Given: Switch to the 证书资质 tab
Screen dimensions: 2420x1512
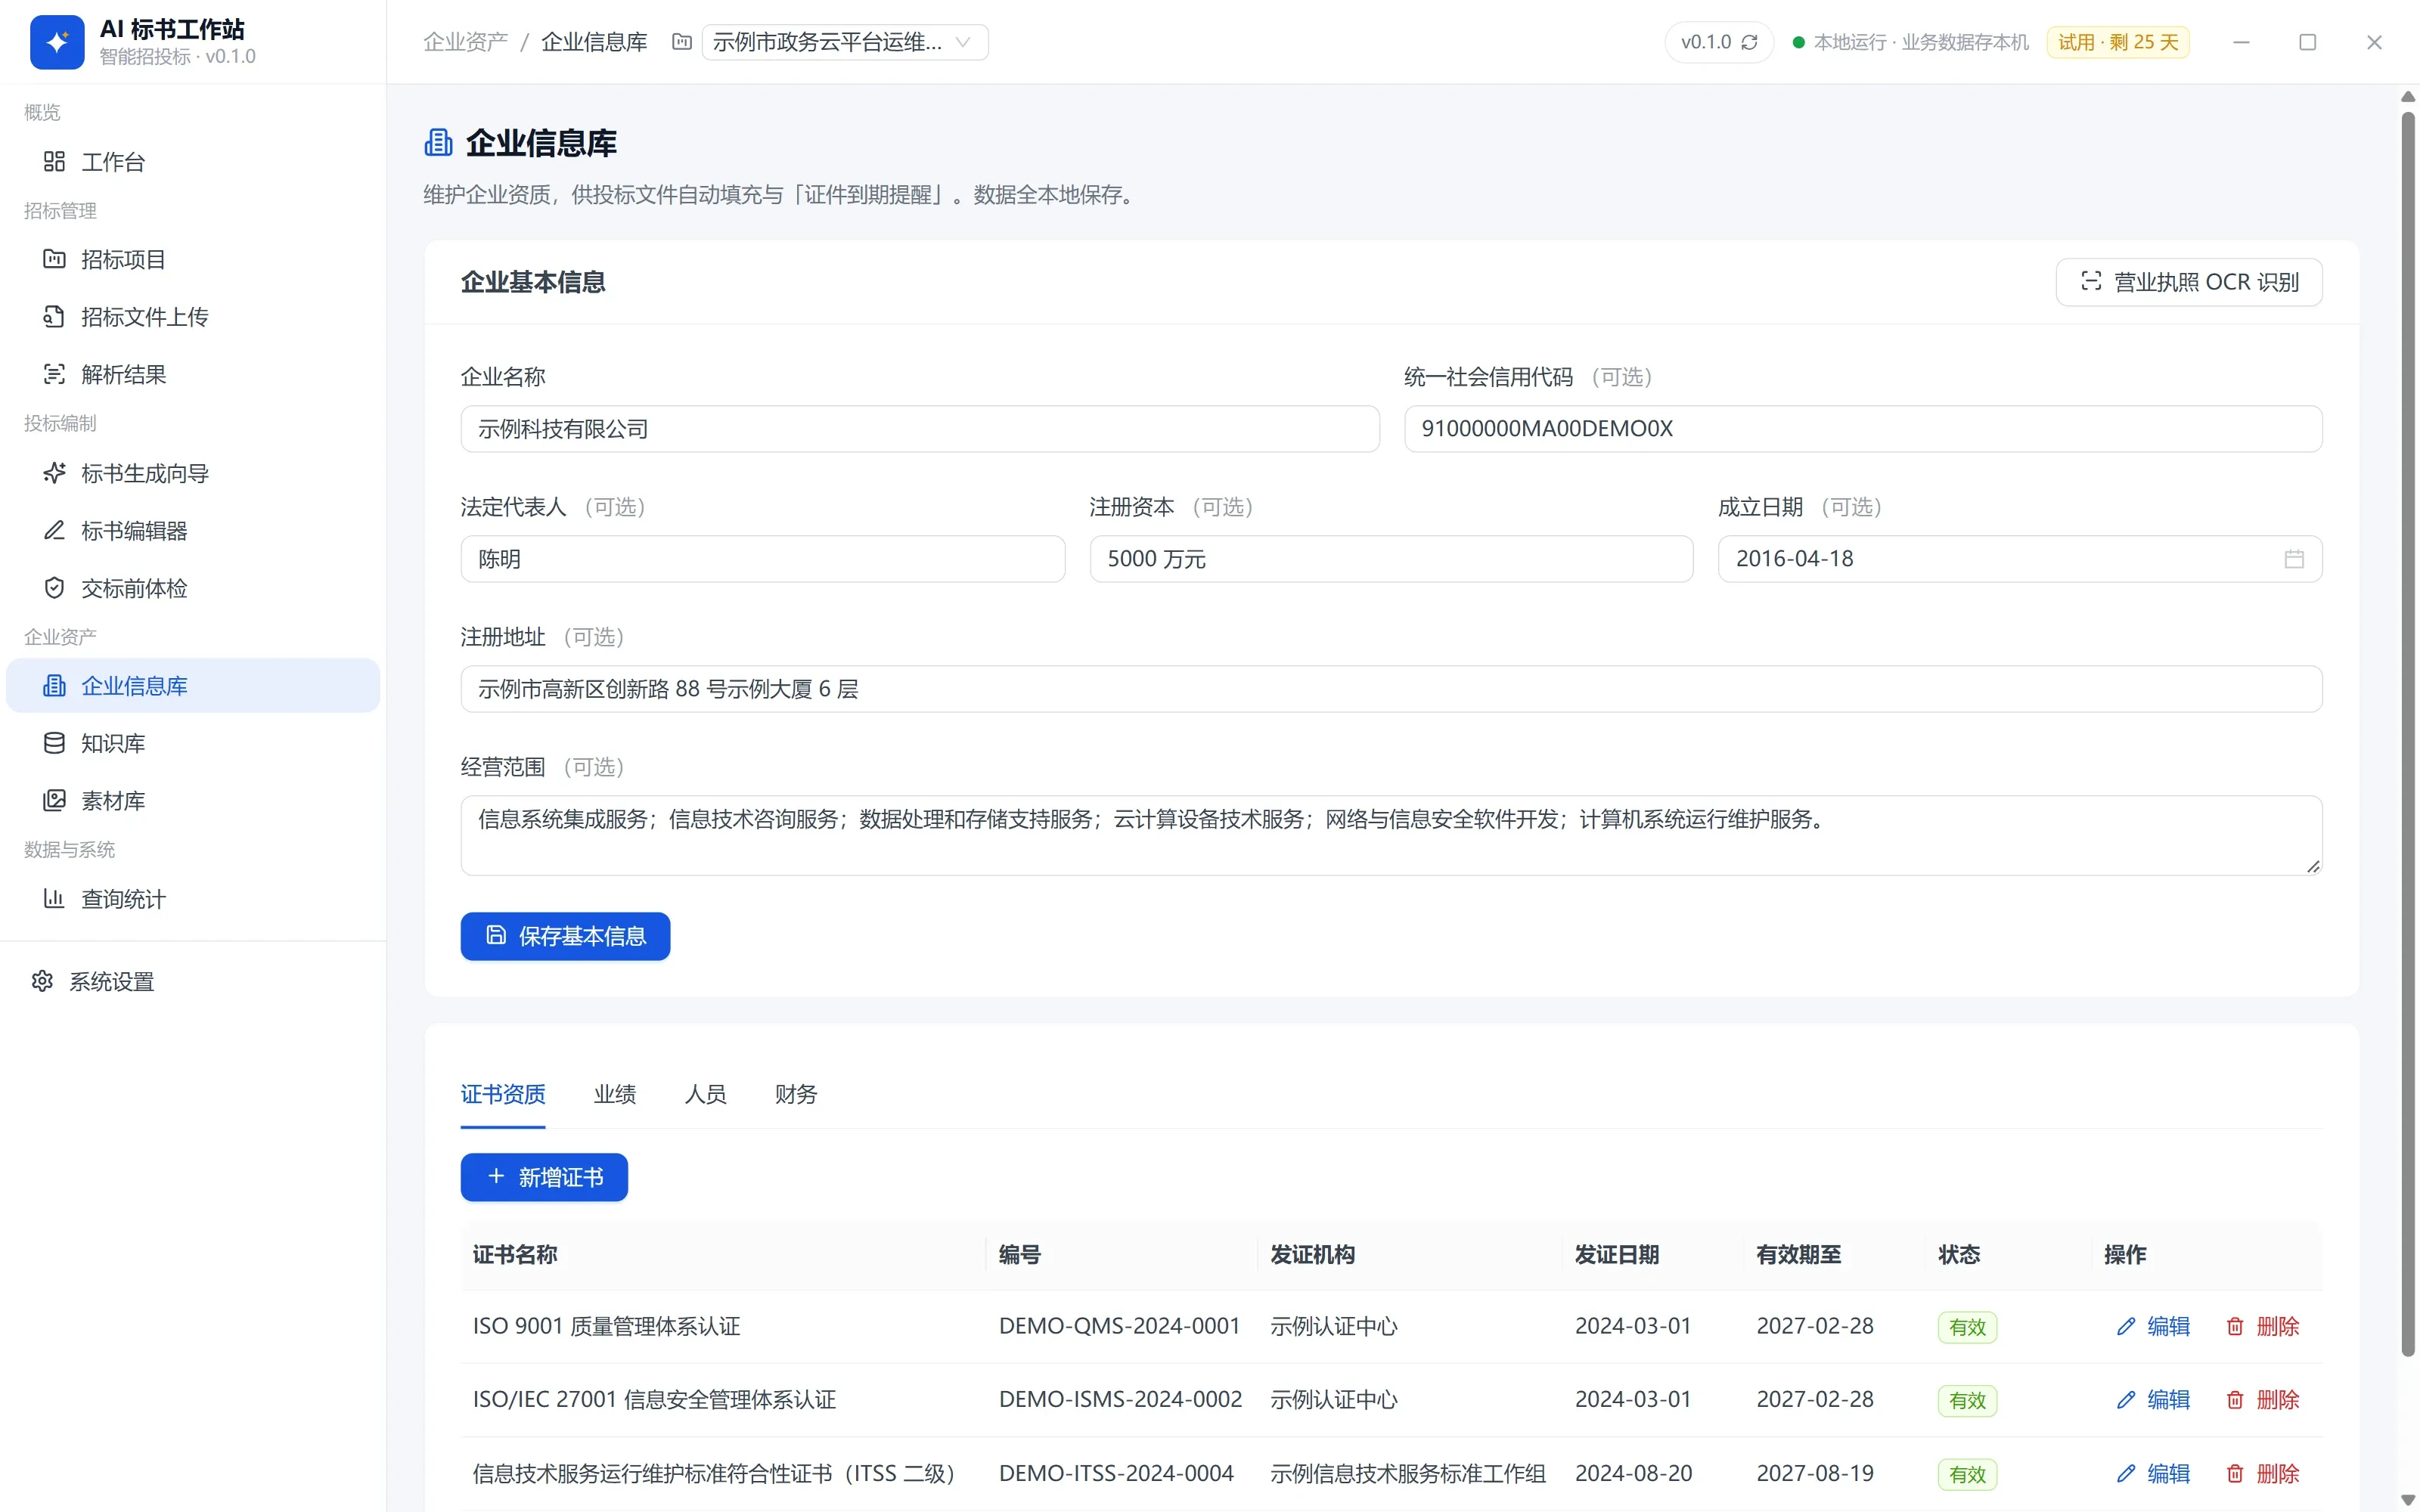Looking at the screenshot, I should (x=503, y=1094).
